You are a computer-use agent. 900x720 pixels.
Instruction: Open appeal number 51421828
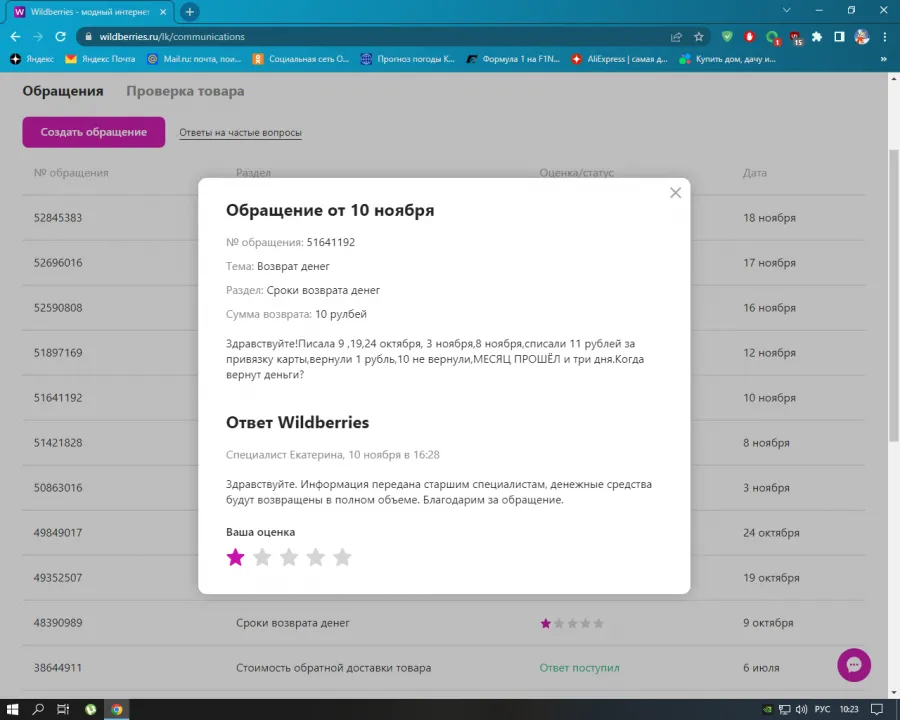pyautogui.click(x=58, y=443)
